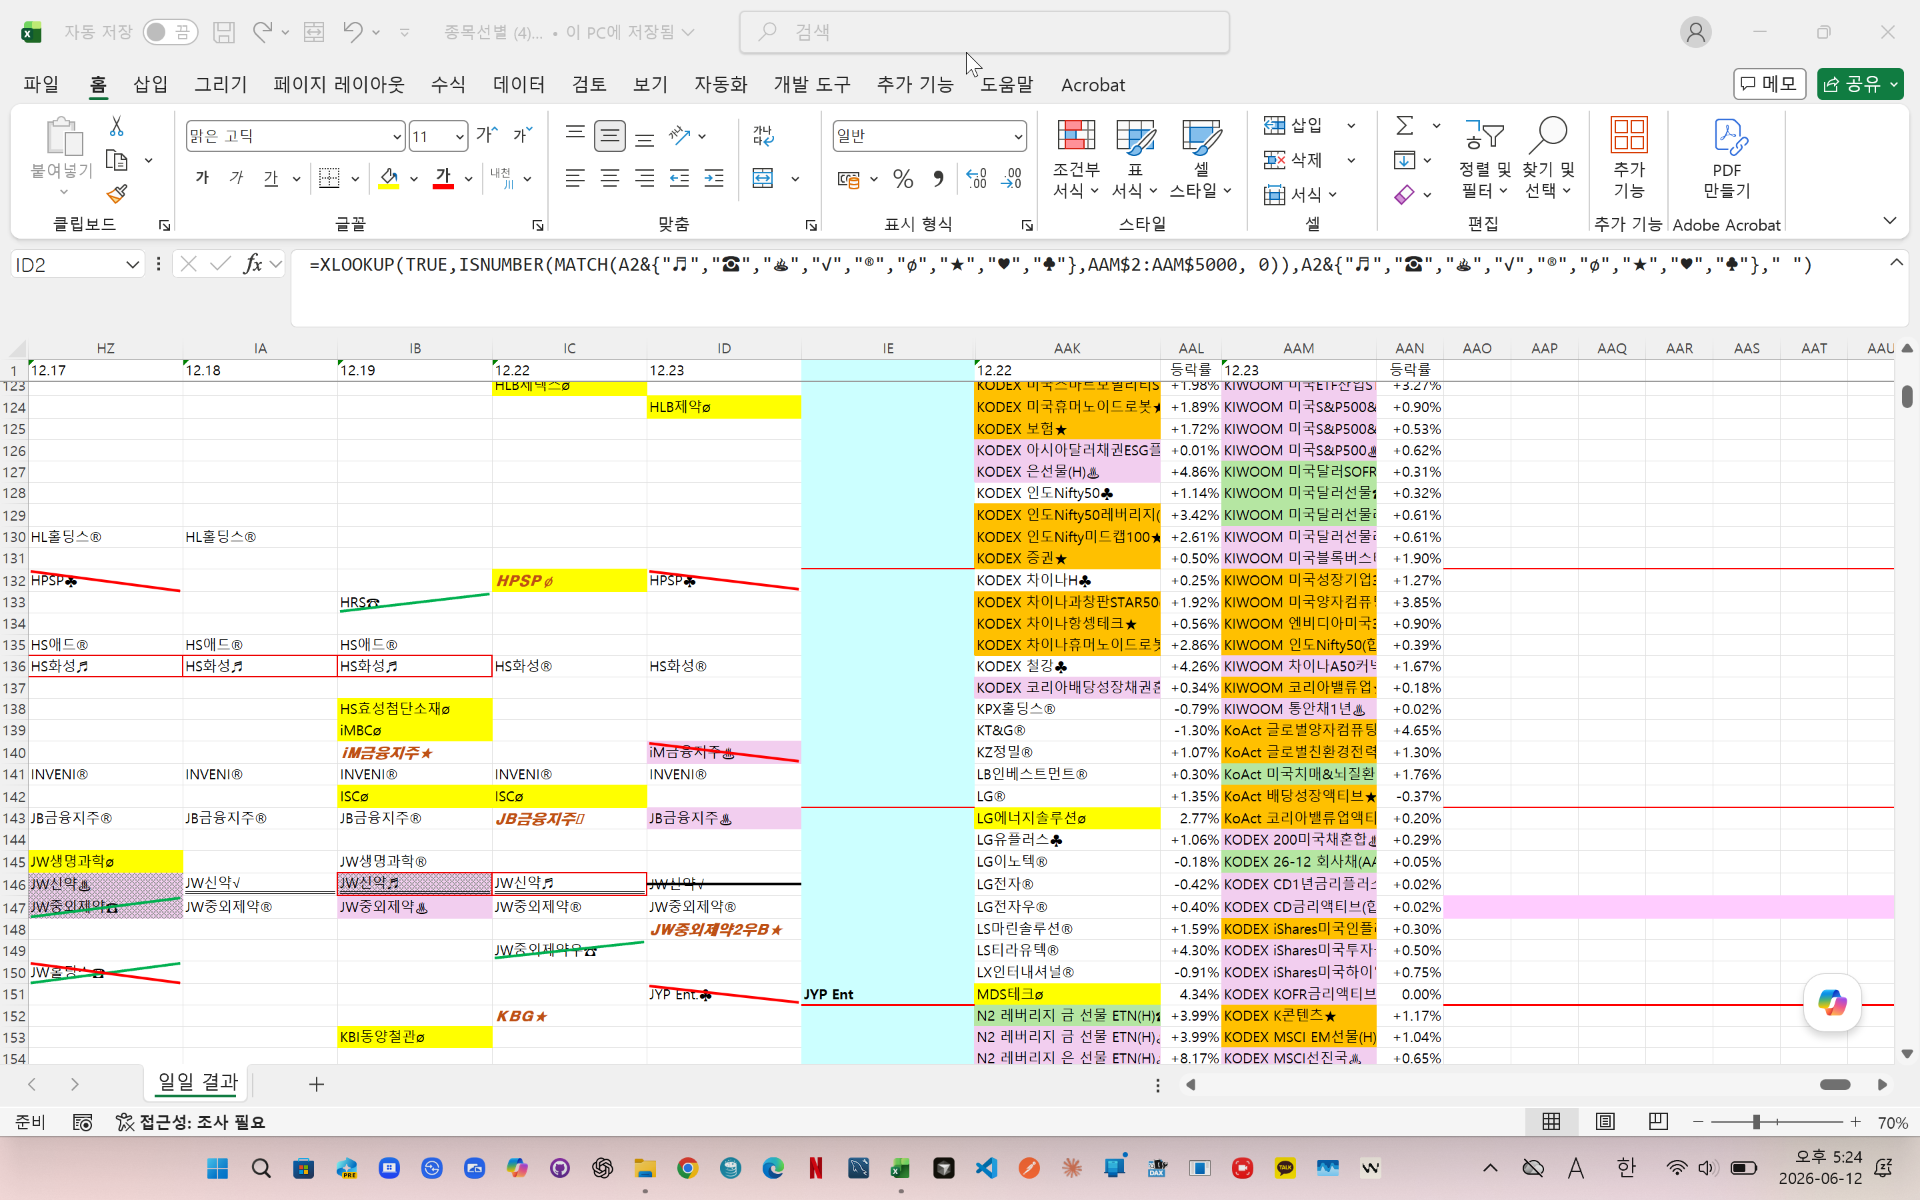1920x1200 pixels.
Task: Toggle the AutoSave (자동 저장) switch
Action: point(169,32)
